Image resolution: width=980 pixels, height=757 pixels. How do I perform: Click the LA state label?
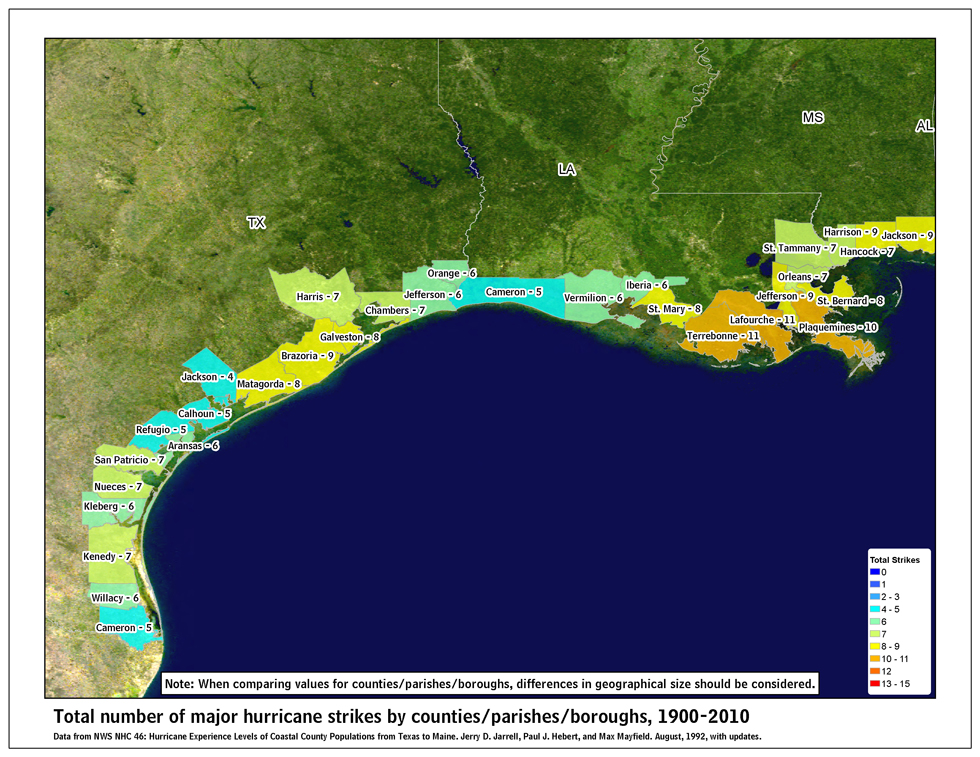[567, 171]
